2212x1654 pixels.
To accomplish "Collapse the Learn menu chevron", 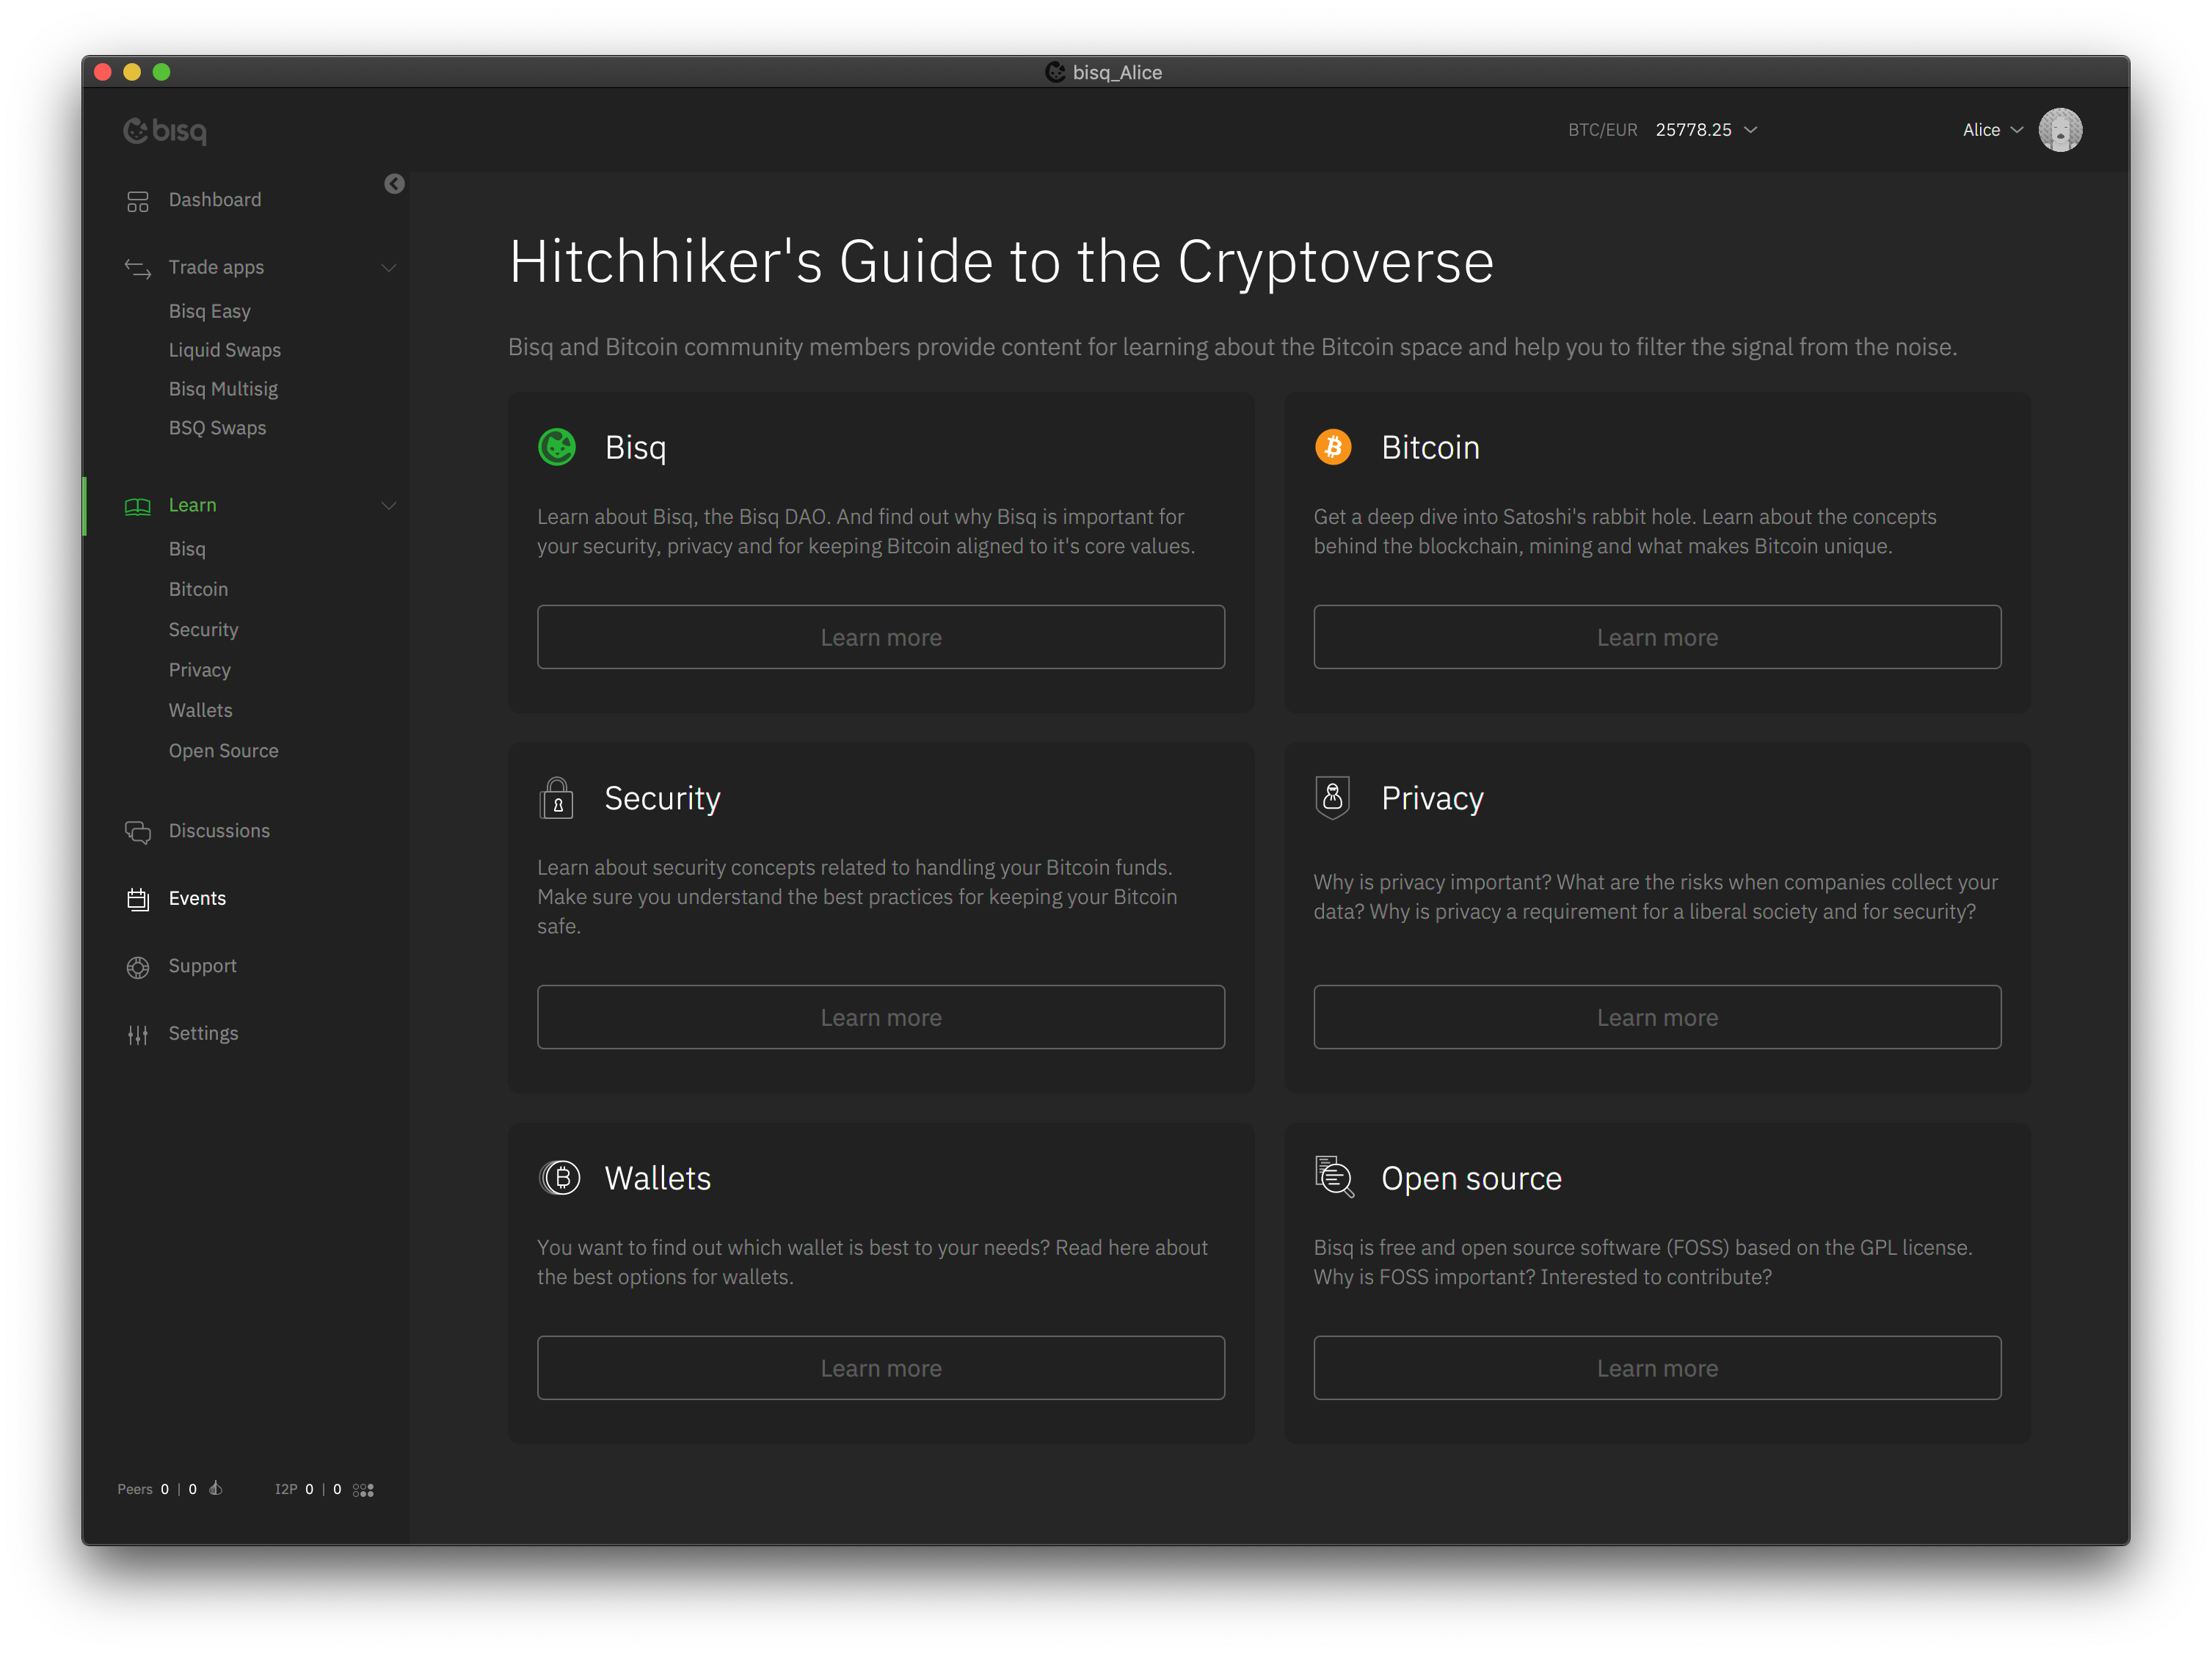I will click(389, 506).
